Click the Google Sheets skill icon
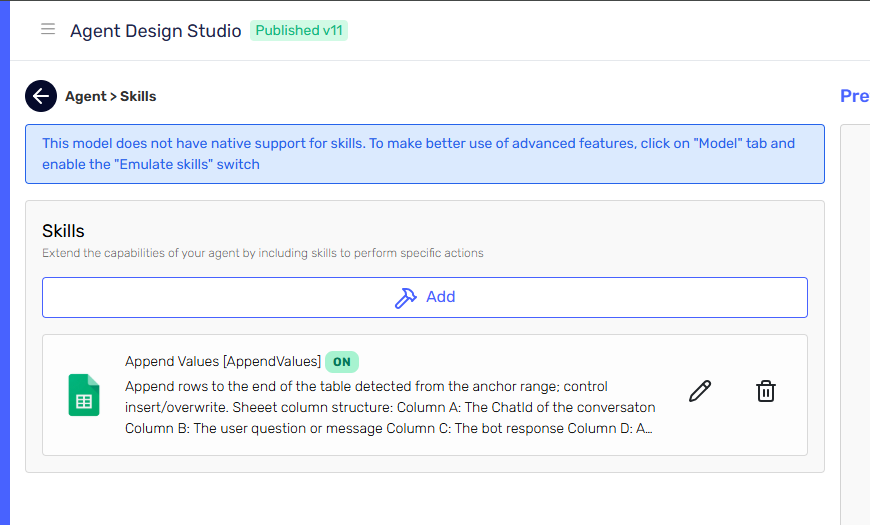Screen dimensions: 870x525 [84, 395]
